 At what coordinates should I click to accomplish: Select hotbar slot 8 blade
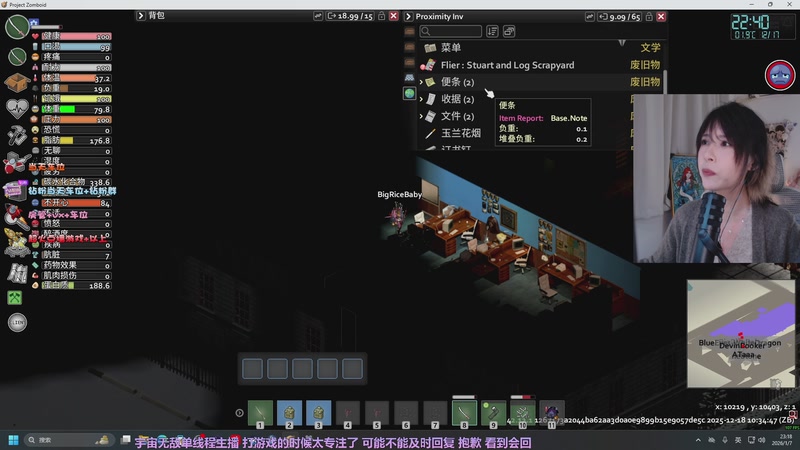pos(464,413)
